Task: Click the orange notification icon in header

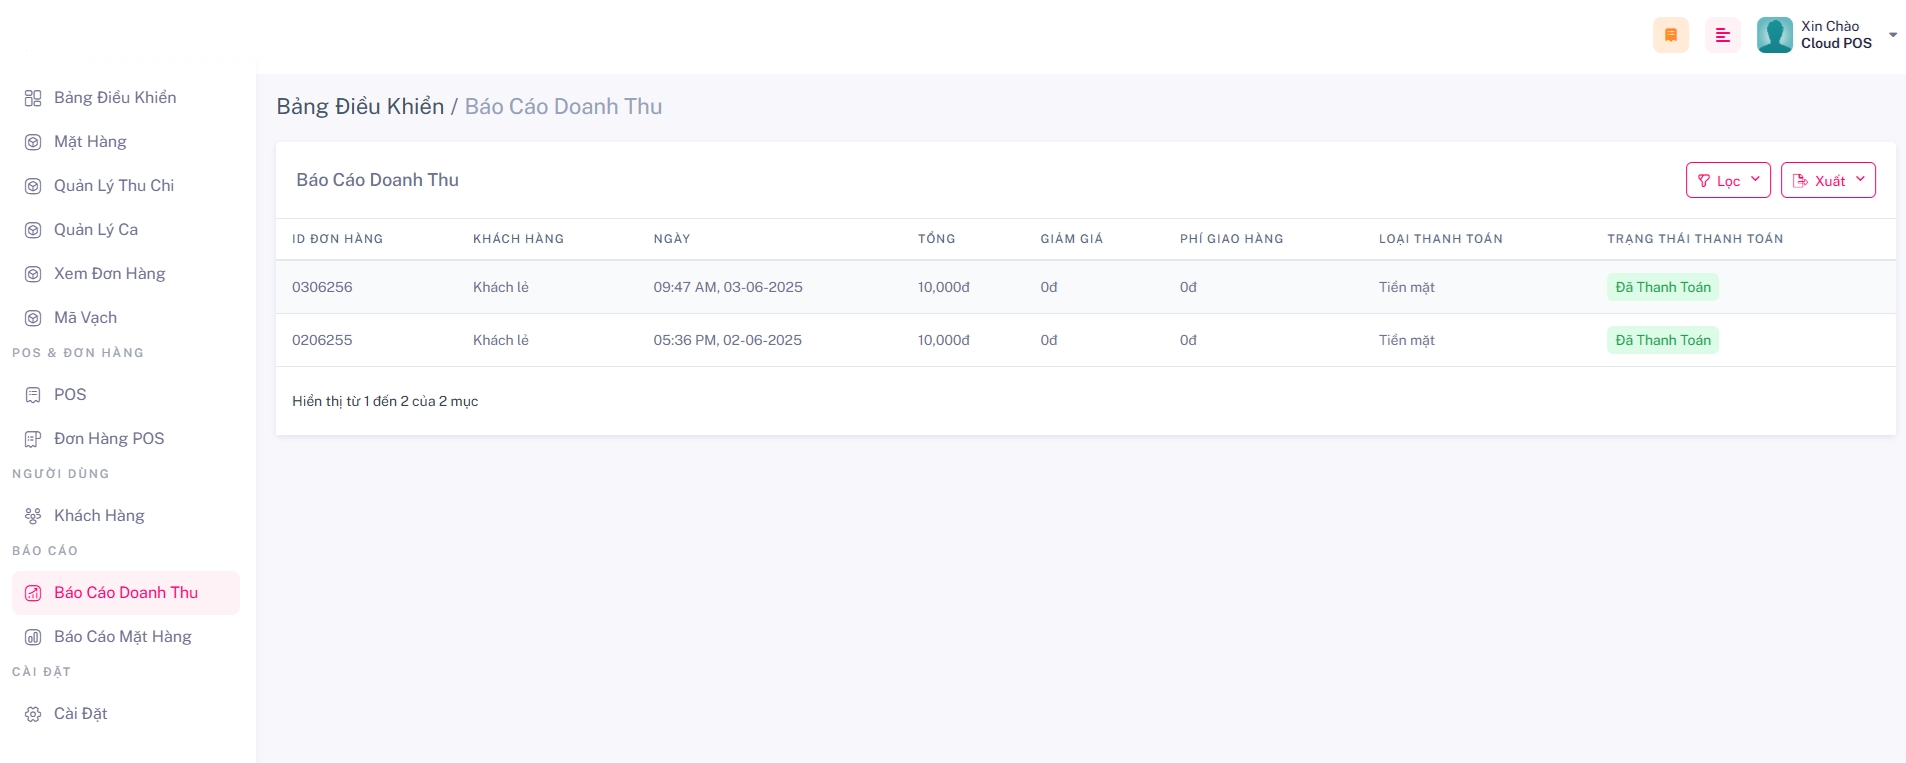Action: coord(1670,35)
